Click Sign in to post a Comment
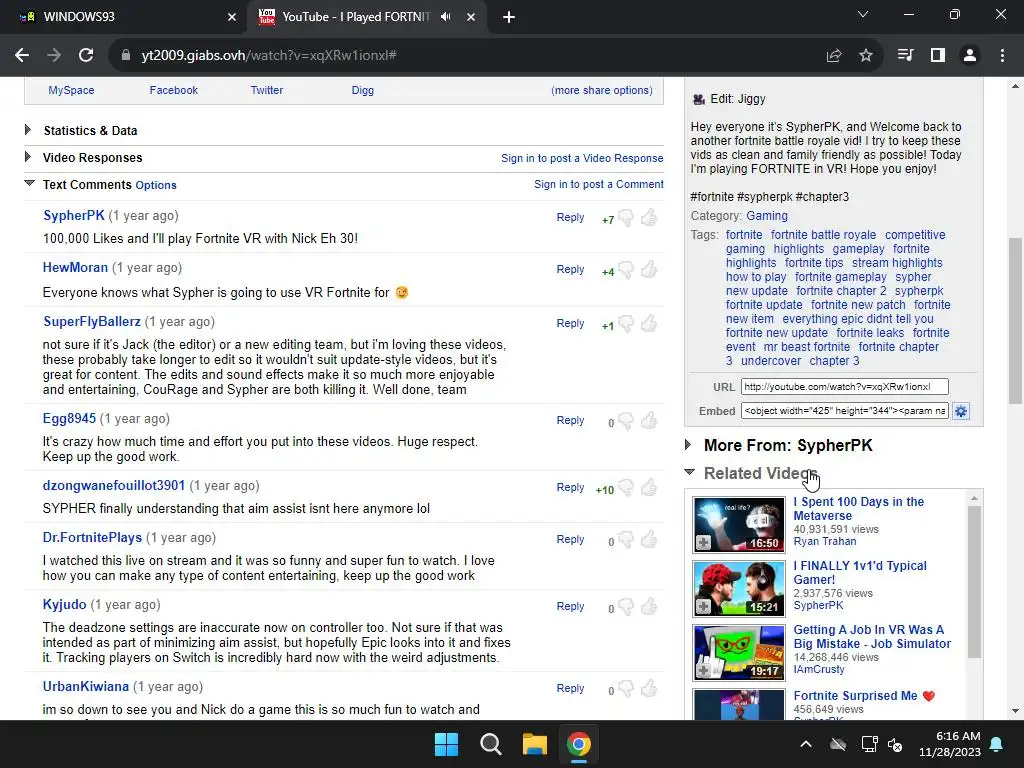This screenshot has width=1024, height=768. click(598, 184)
